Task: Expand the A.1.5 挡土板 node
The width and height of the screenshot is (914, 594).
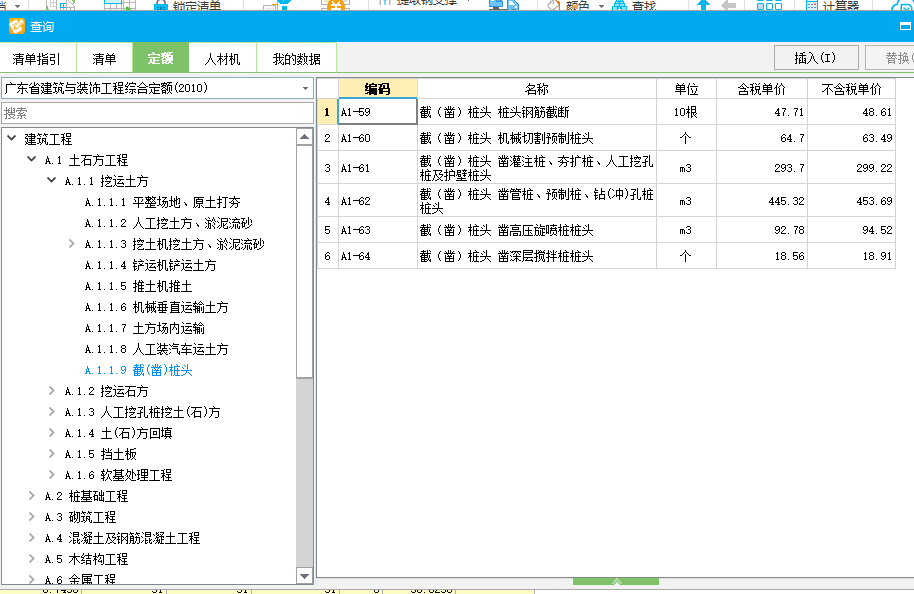Action: 51,454
